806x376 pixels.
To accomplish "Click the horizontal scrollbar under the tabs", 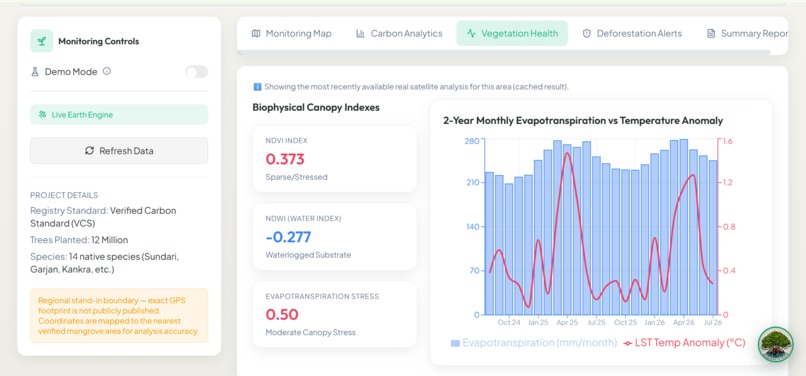I will pyautogui.click(x=504, y=52).
